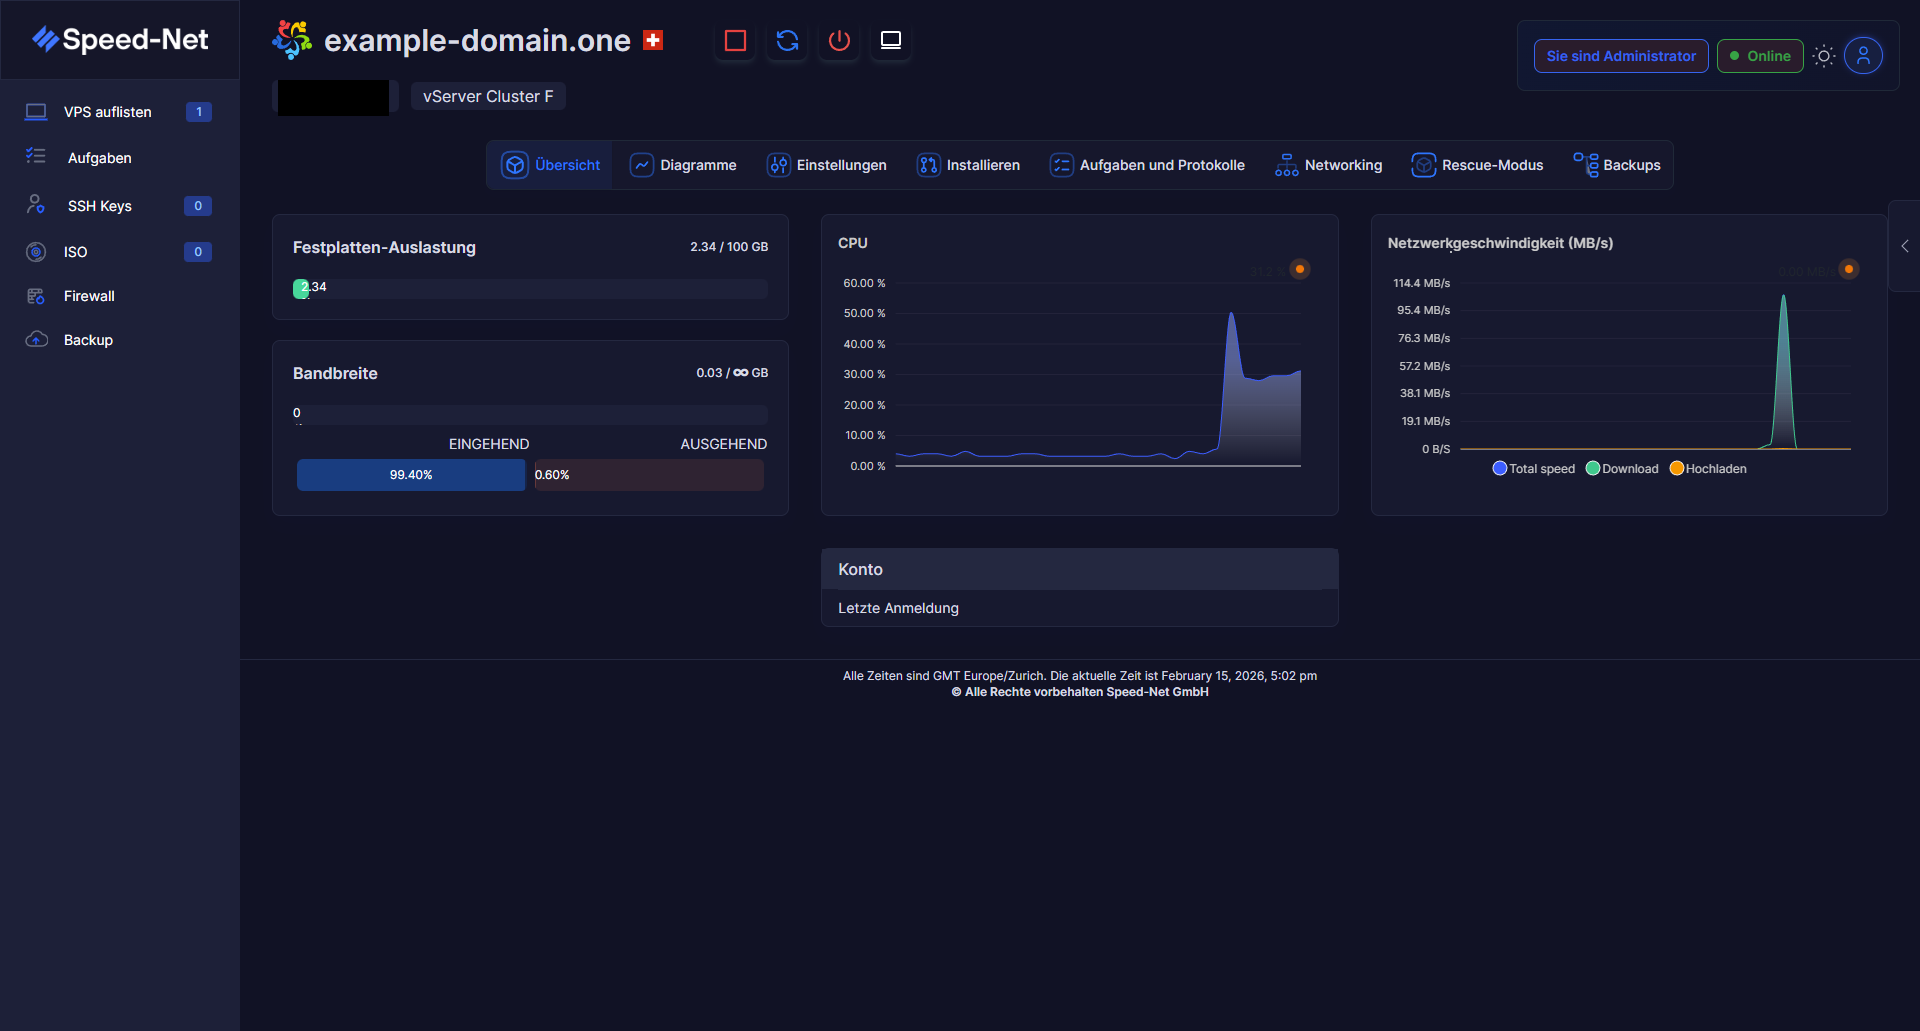This screenshot has width=1920, height=1031.
Task: Click the Aufgaben checklist icon
Action: (36, 156)
